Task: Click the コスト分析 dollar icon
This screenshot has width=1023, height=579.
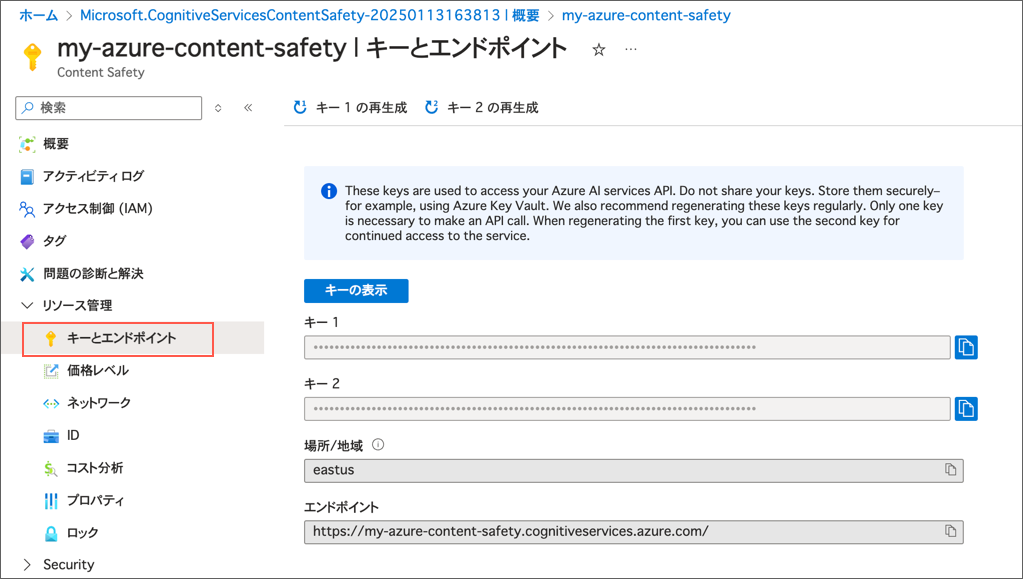Action: (50, 468)
